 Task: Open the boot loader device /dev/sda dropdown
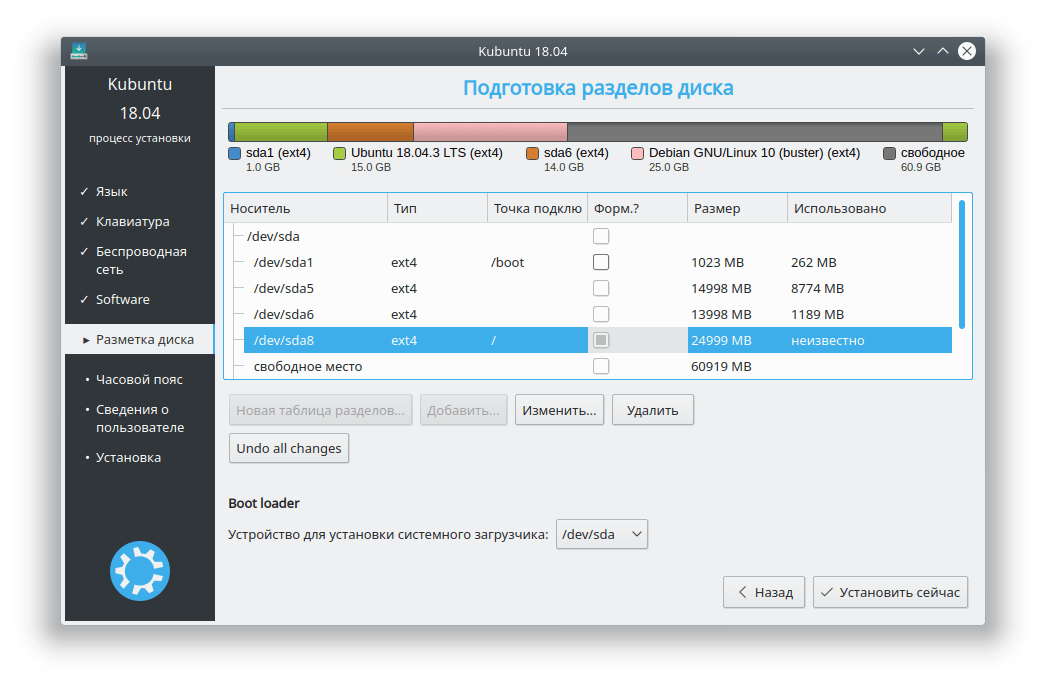(602, 534)
